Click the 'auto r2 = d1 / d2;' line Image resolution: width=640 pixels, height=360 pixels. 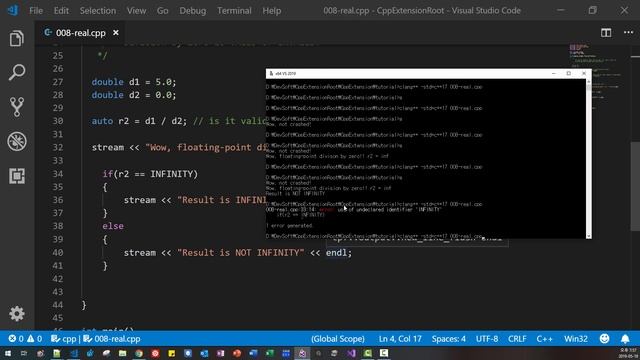139,121
